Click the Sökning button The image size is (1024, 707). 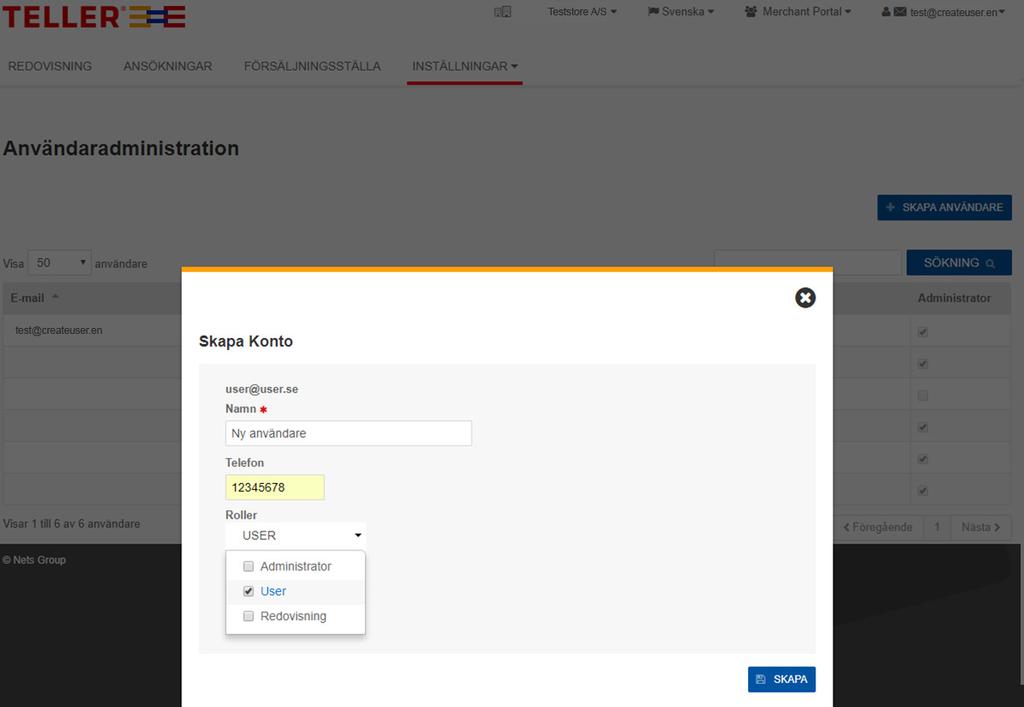(x=959, y=262)
